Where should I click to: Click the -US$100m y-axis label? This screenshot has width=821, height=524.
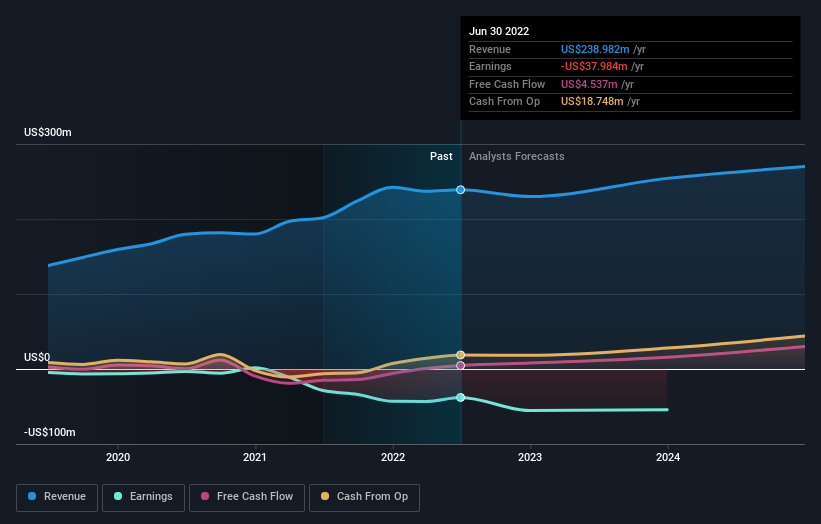pyautogui.click(x=50, y=432)
